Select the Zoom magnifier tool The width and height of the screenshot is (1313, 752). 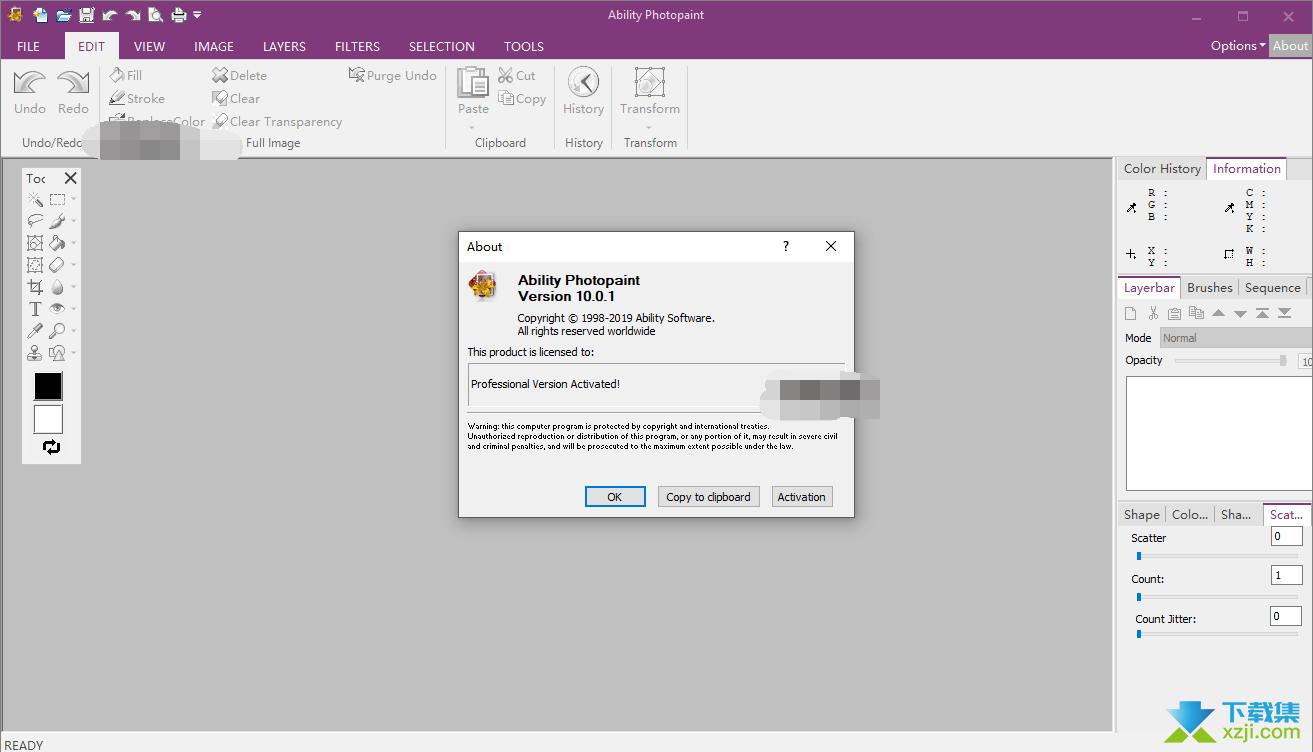point(57,331)
